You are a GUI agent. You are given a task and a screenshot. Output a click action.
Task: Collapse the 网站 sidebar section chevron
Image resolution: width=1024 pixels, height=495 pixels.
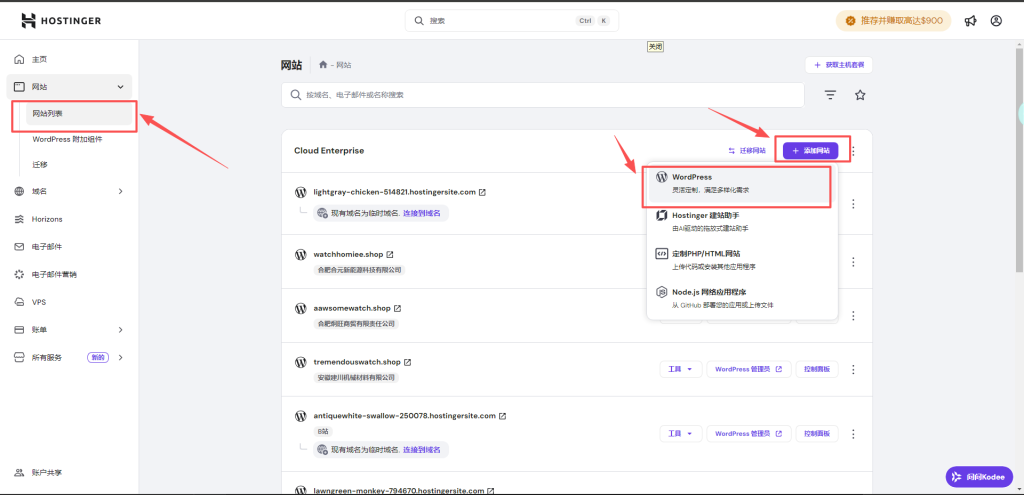tap(120, 87)
